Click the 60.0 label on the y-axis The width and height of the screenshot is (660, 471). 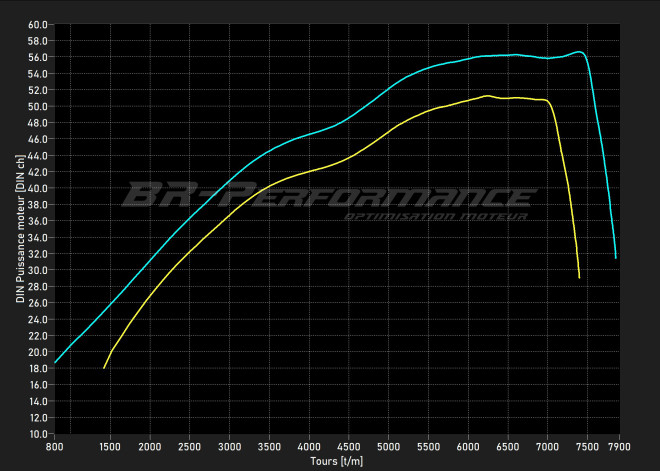(x=38, y=24)
